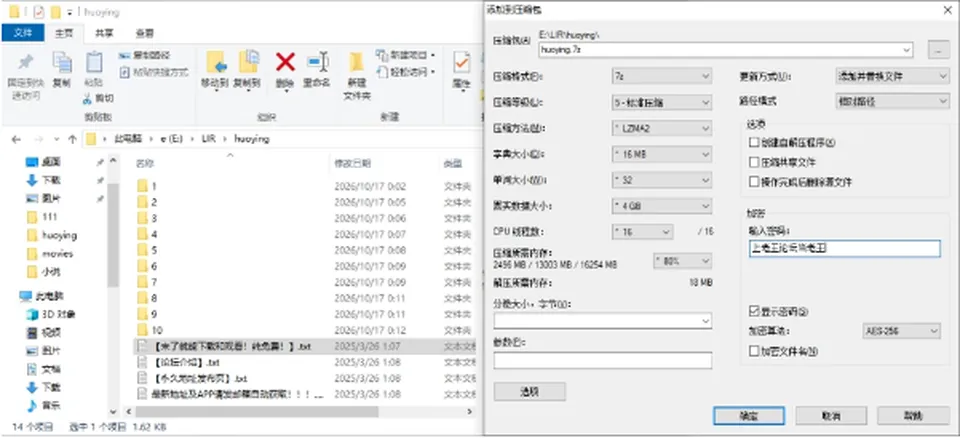This screenshot has width=960, height=438.
Task: Open the LZMA2 compression method dropdown
Action: (x=661, y=128)
